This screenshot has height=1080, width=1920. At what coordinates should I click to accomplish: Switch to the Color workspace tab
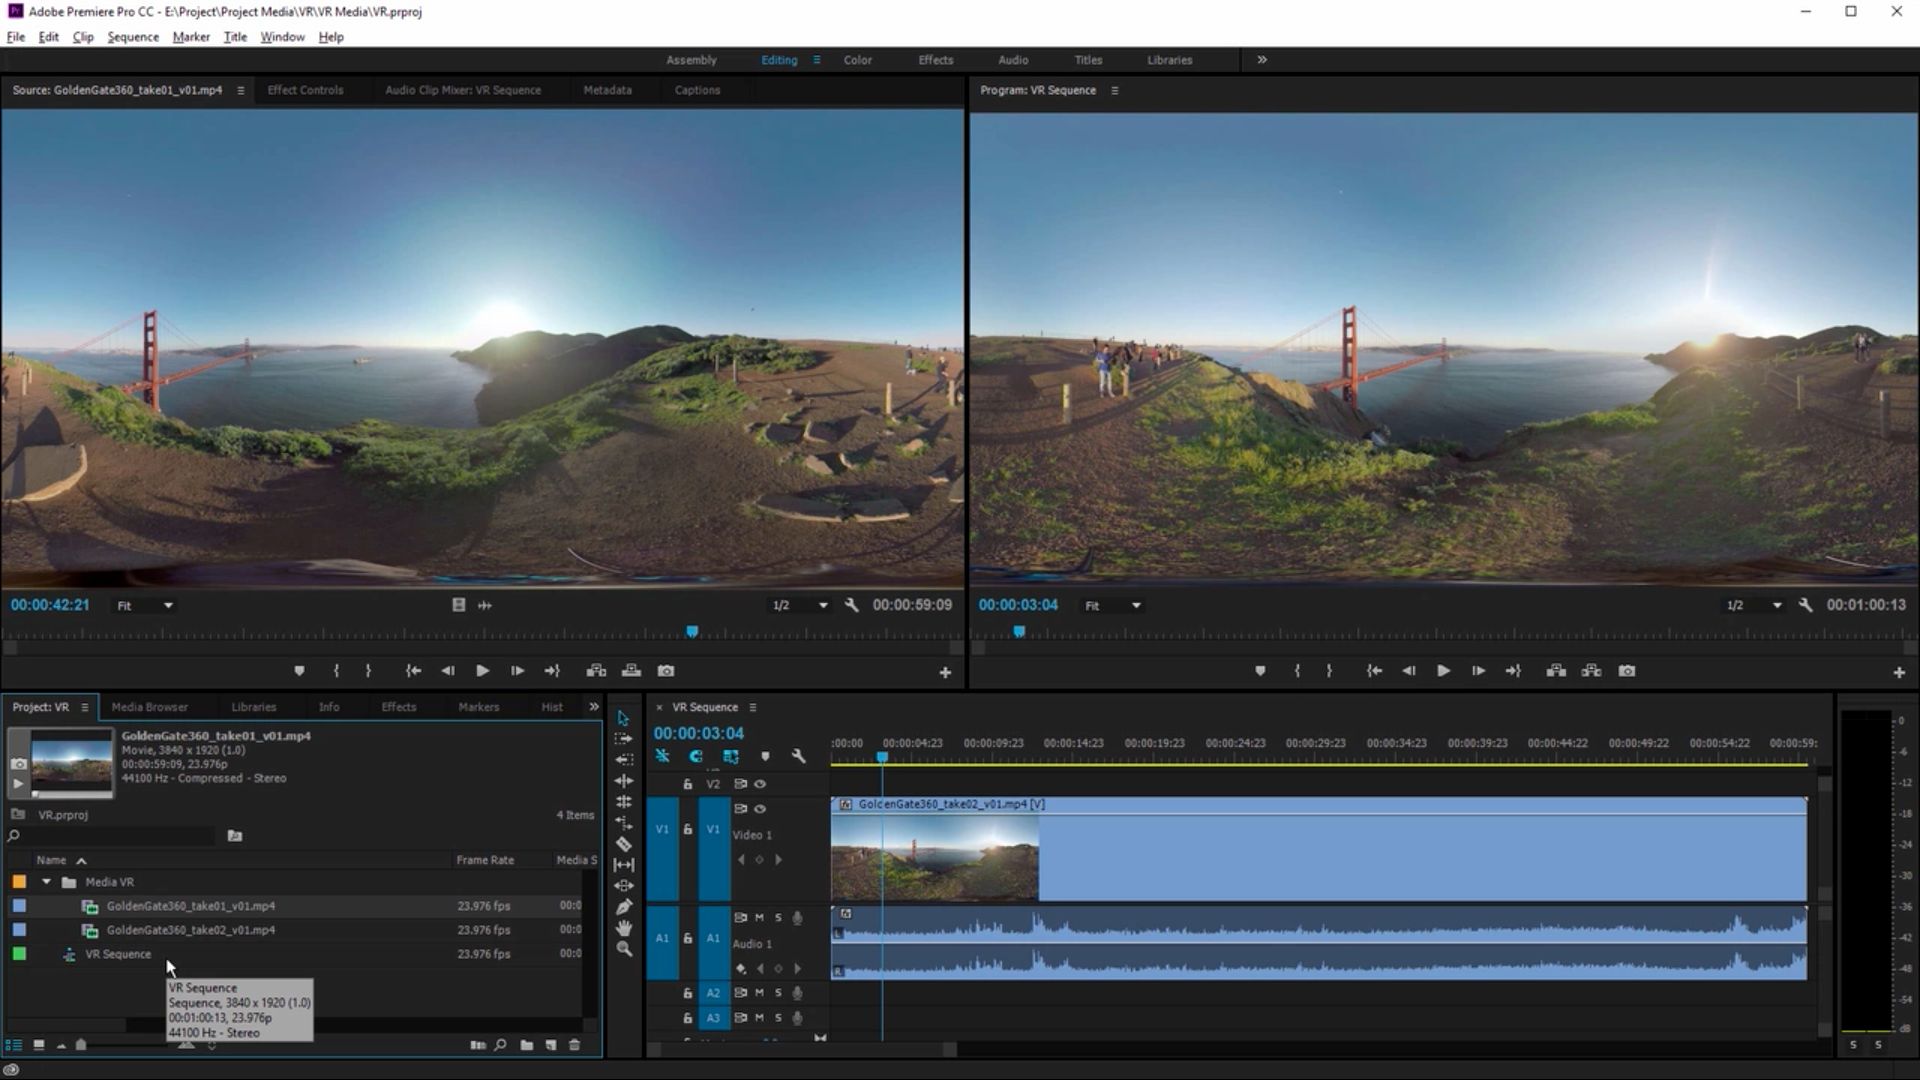857,60
